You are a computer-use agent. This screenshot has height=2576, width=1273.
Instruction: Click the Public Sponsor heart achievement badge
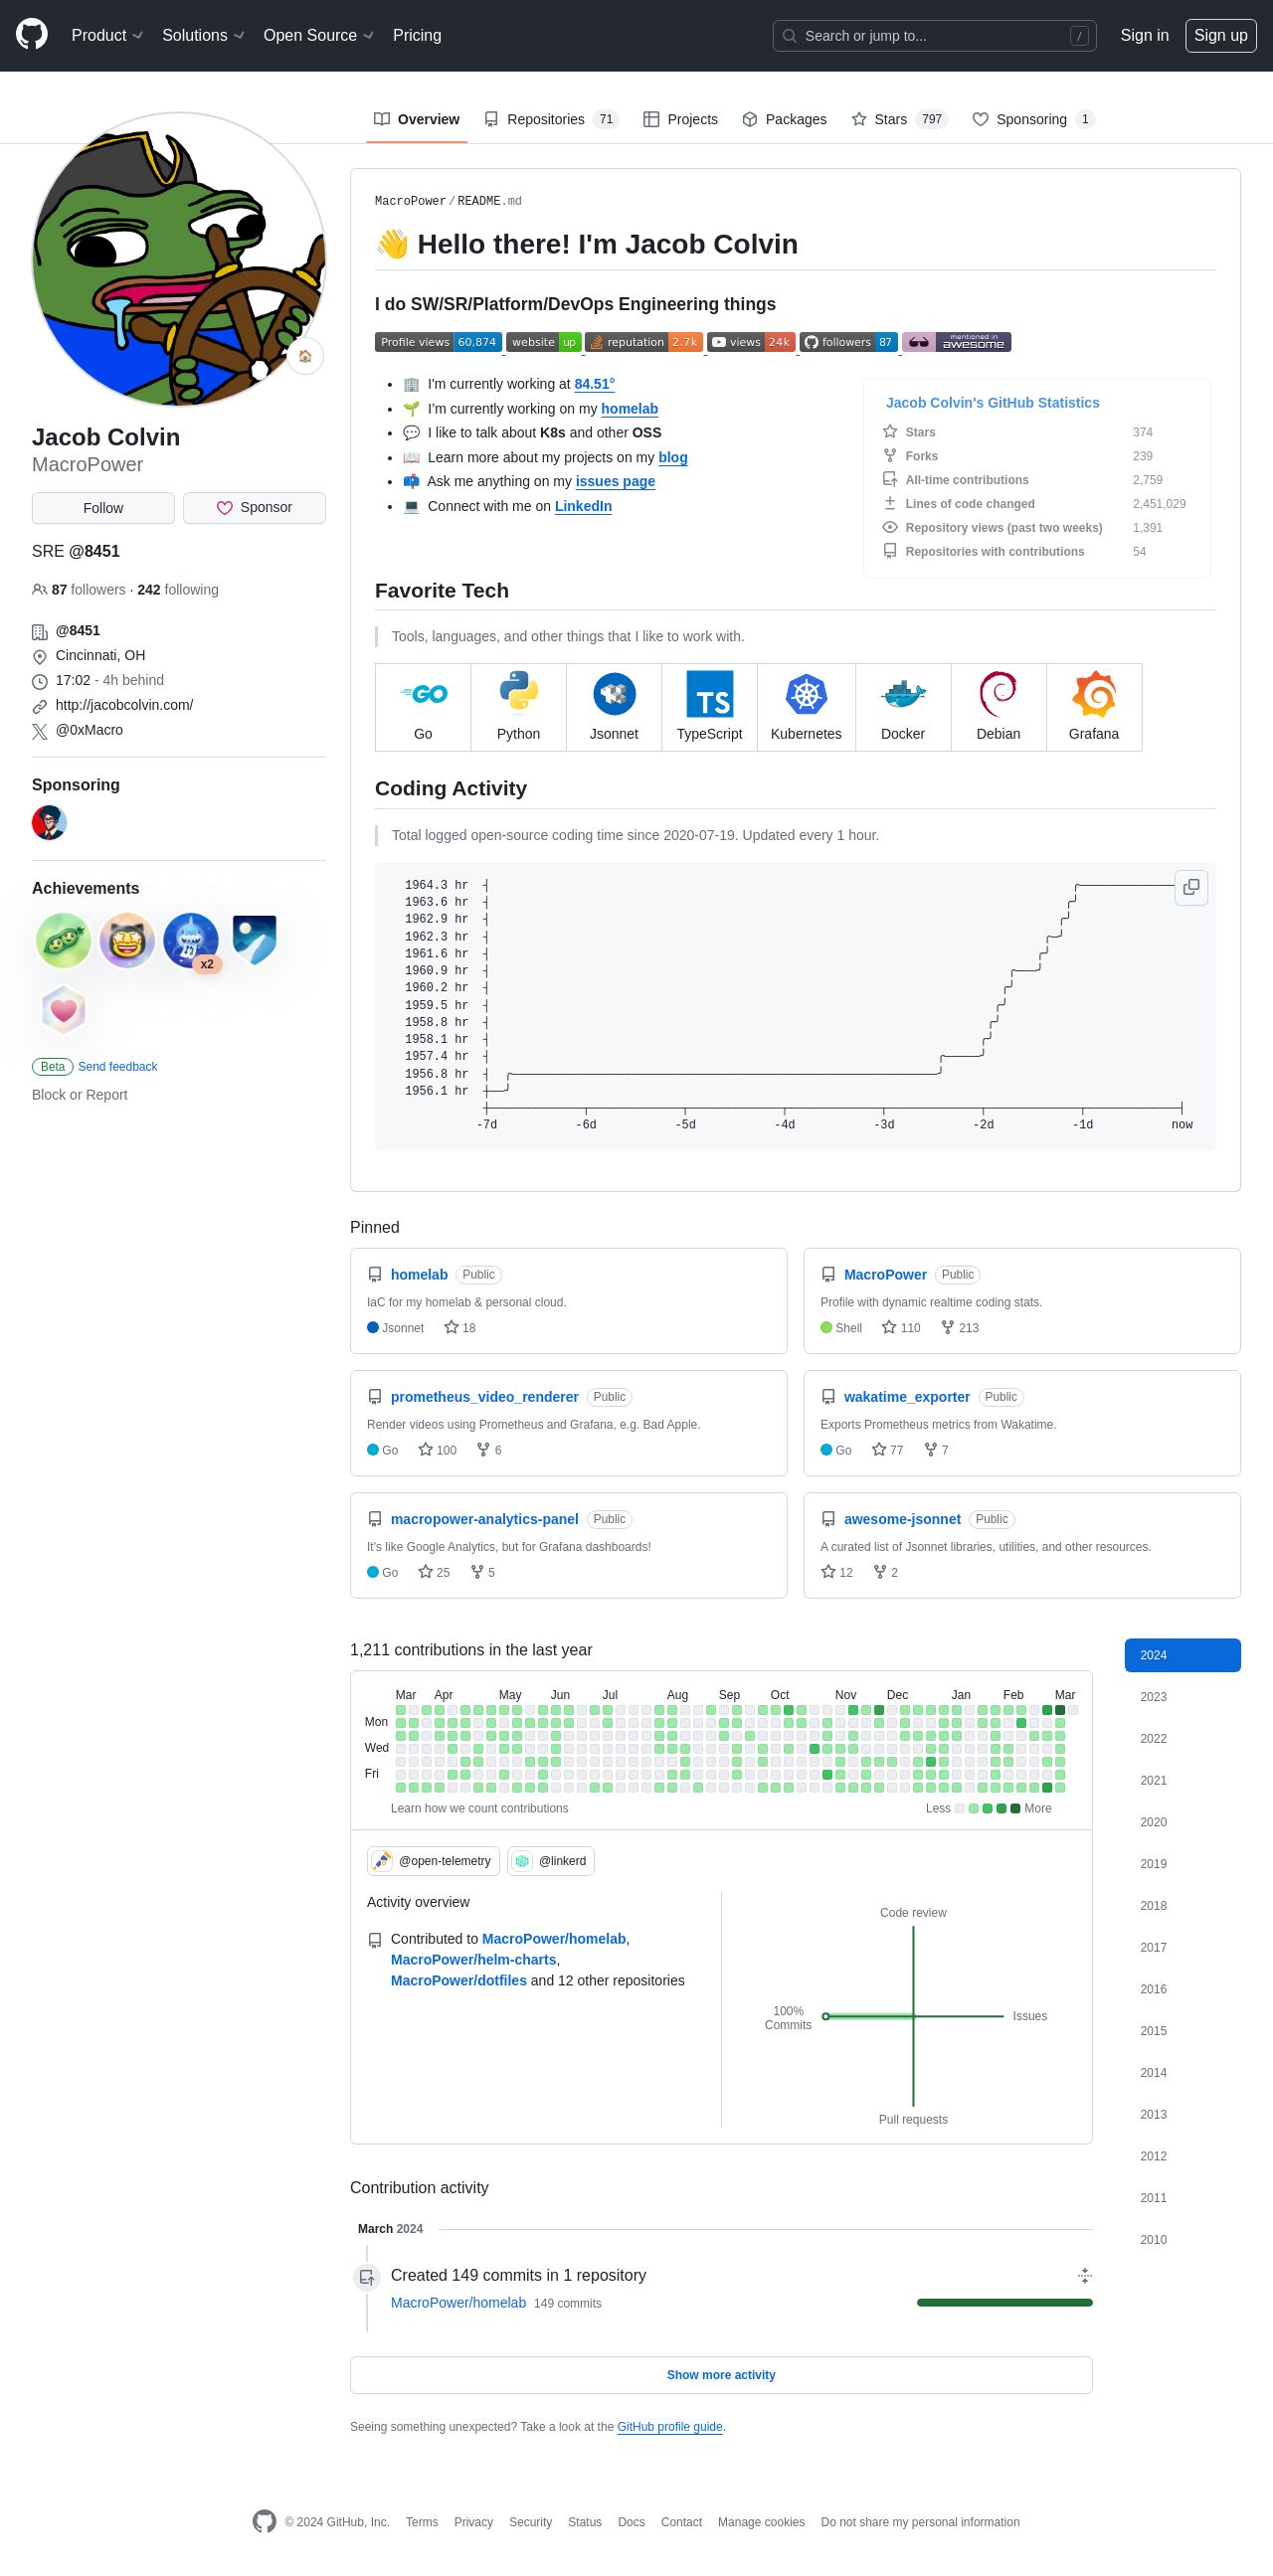click(64, 1011)
